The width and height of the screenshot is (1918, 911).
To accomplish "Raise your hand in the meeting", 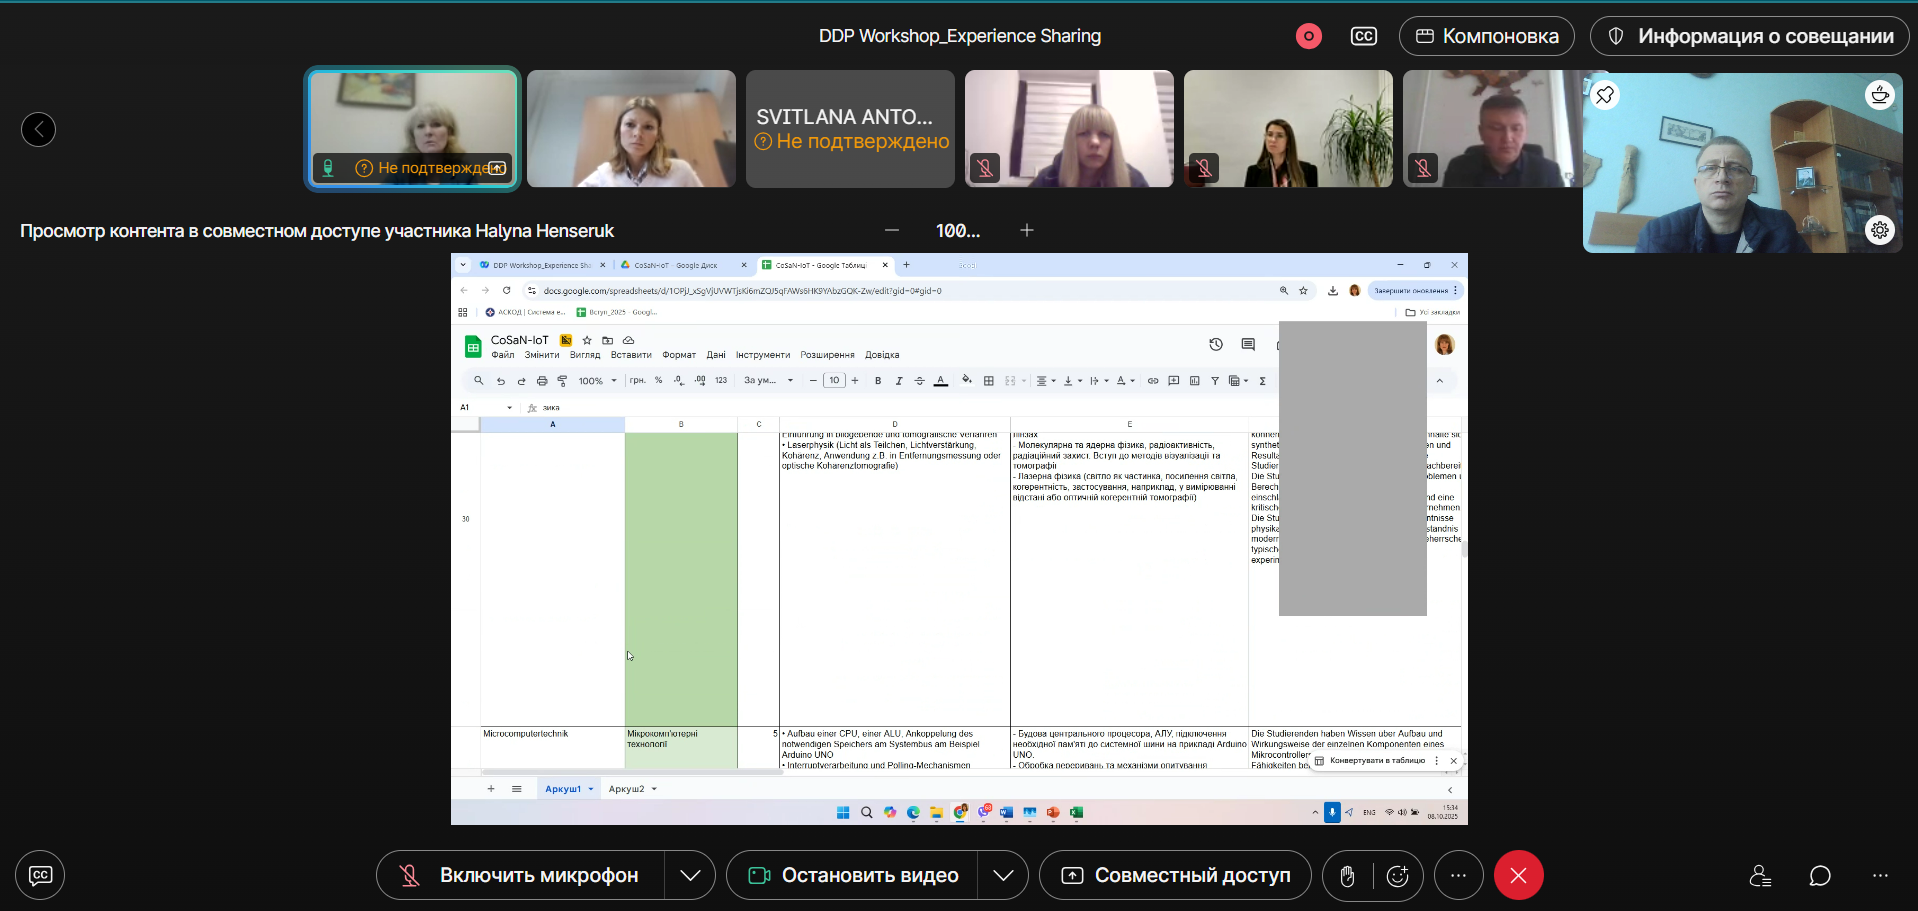I will (x=1347, y=876).
